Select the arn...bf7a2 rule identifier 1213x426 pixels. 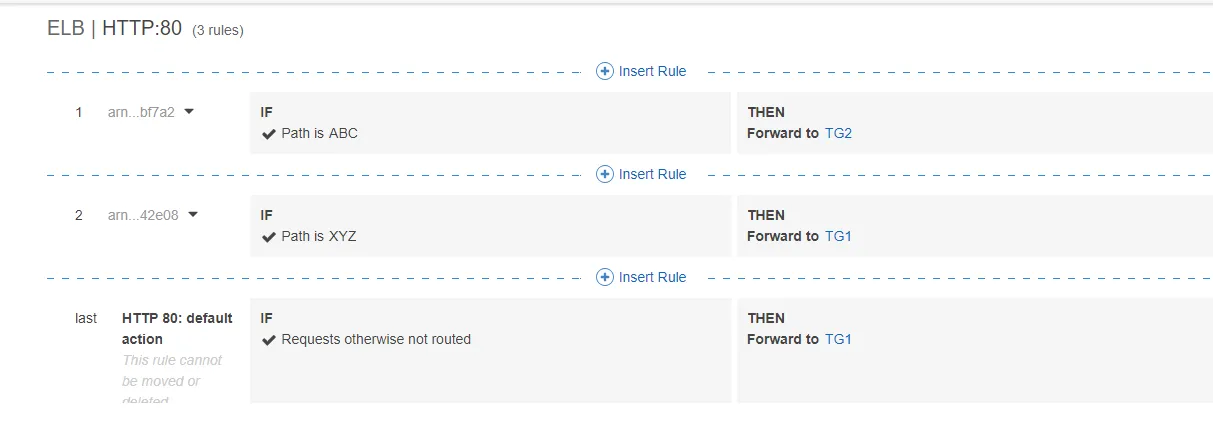coord(141,112)
